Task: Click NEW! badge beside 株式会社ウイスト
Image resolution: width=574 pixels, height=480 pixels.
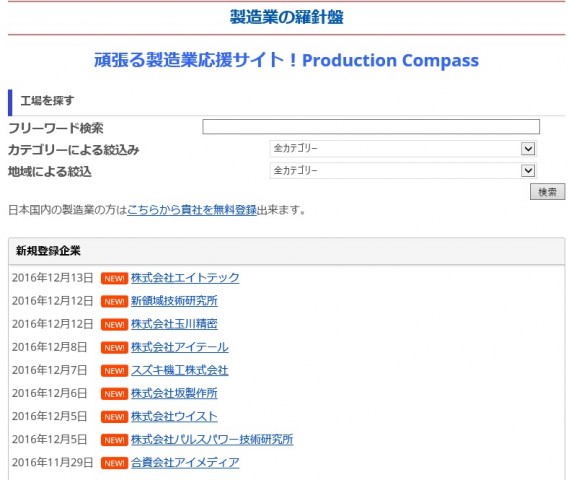Action: [x=114, y=417]
